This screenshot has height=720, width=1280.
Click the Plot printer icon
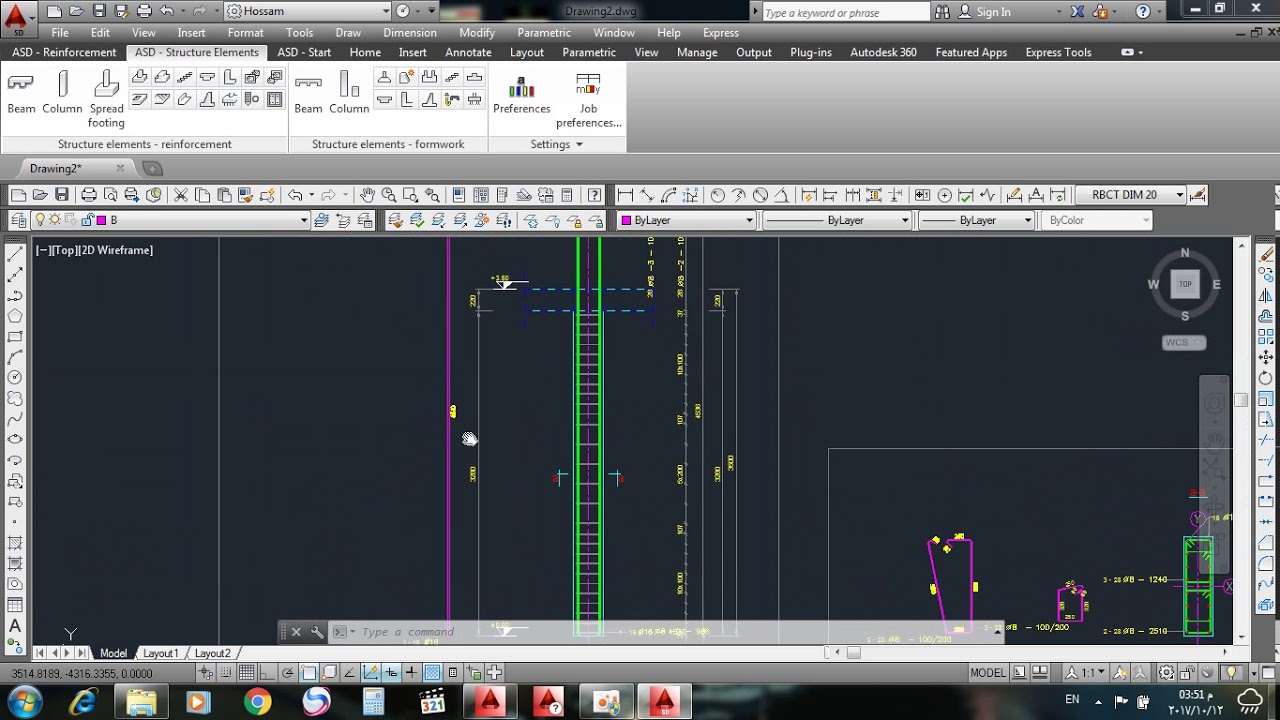coord(89,195)
